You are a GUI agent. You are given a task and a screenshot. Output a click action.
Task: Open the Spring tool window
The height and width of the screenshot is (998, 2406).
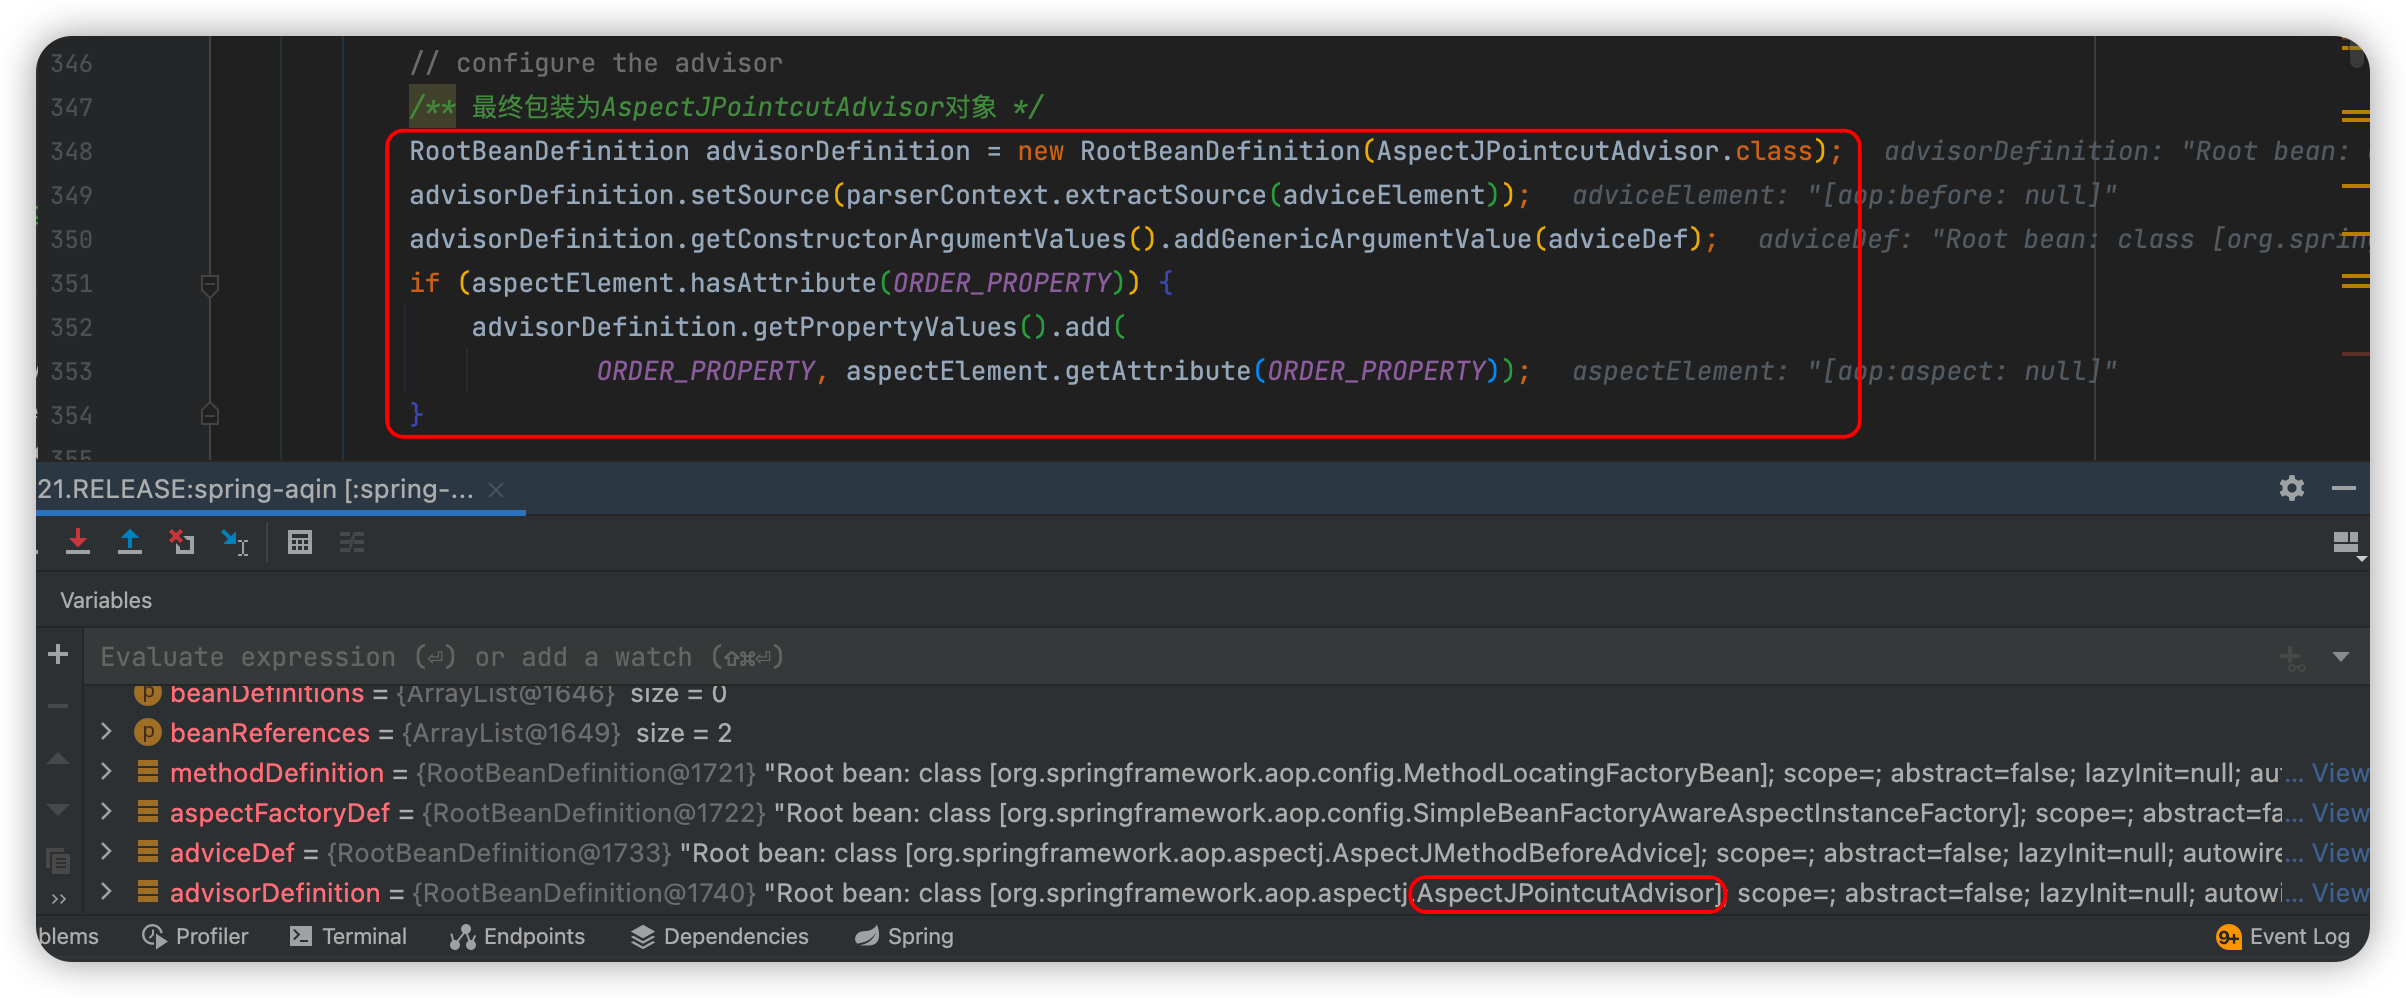pyautogui.click(x=904, y=936)
